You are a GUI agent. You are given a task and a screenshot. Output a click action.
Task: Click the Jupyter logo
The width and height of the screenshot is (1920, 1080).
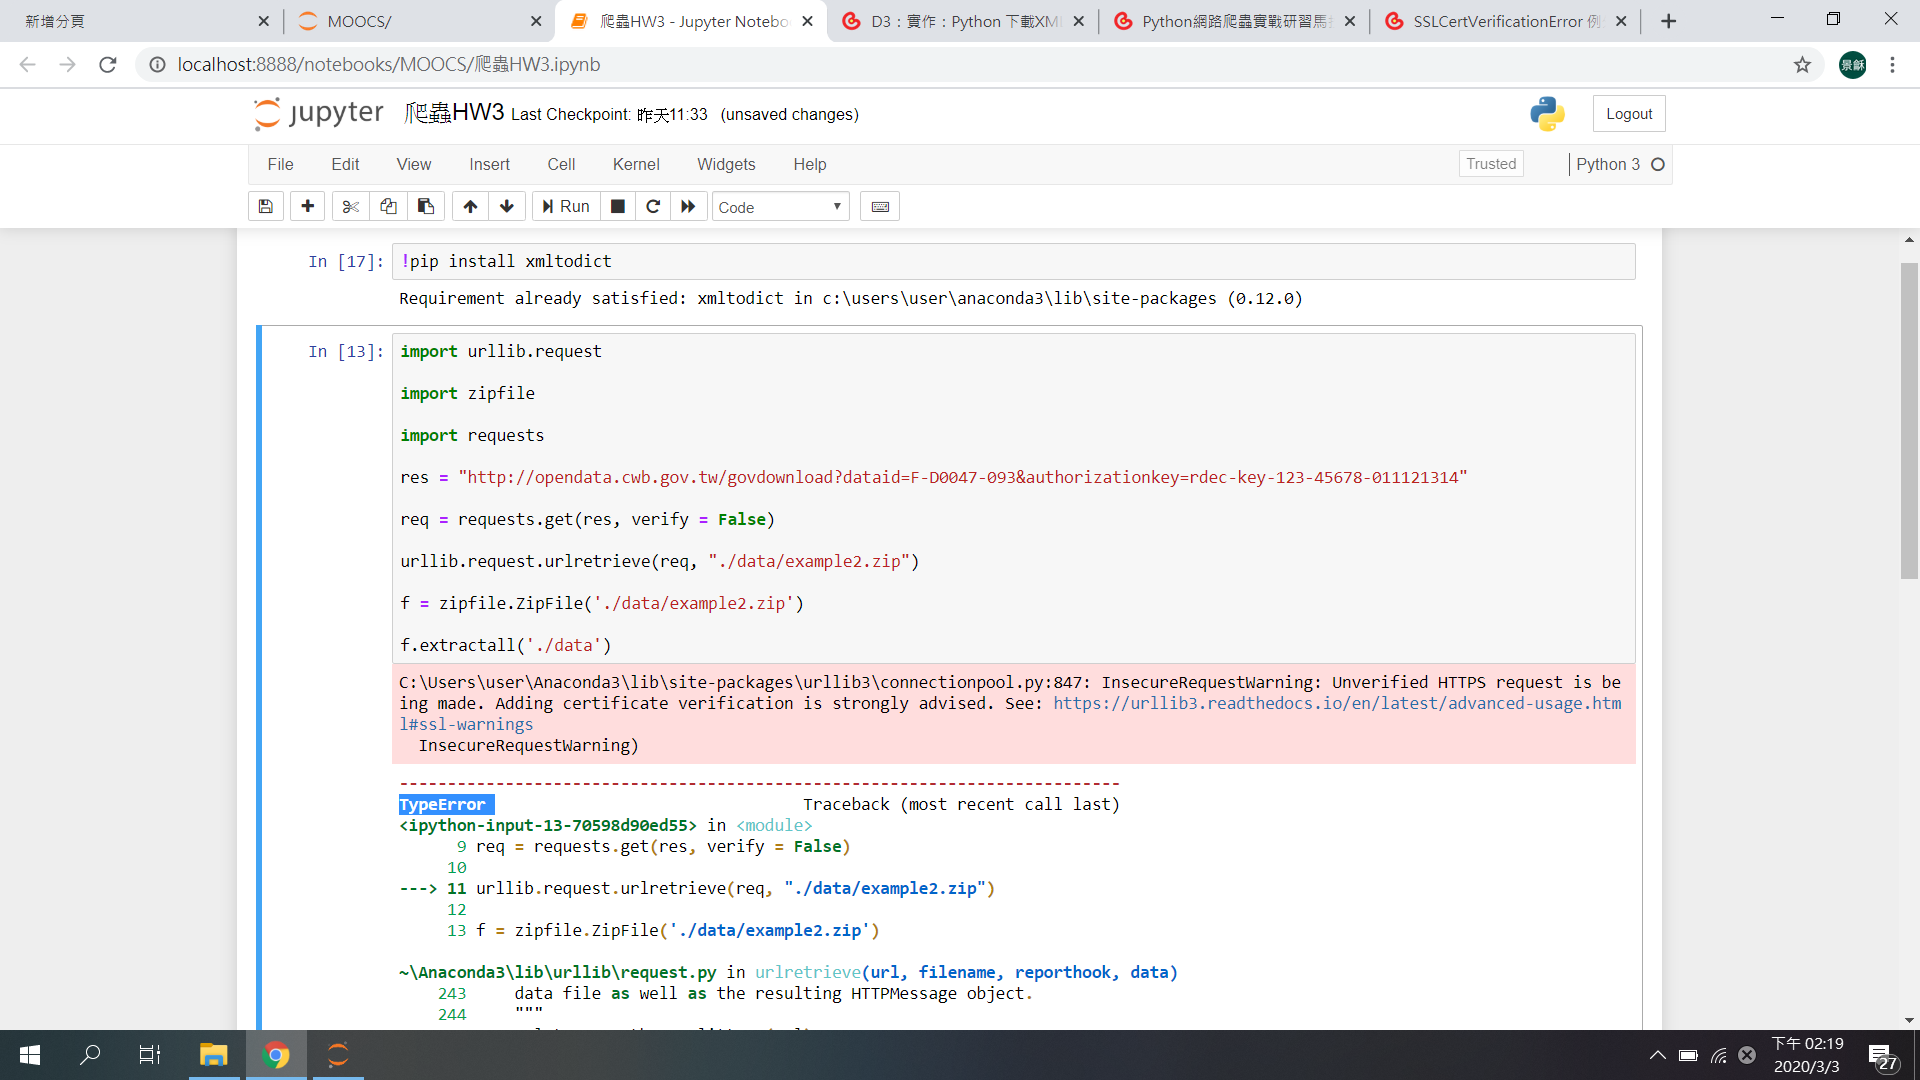(319, 113)
